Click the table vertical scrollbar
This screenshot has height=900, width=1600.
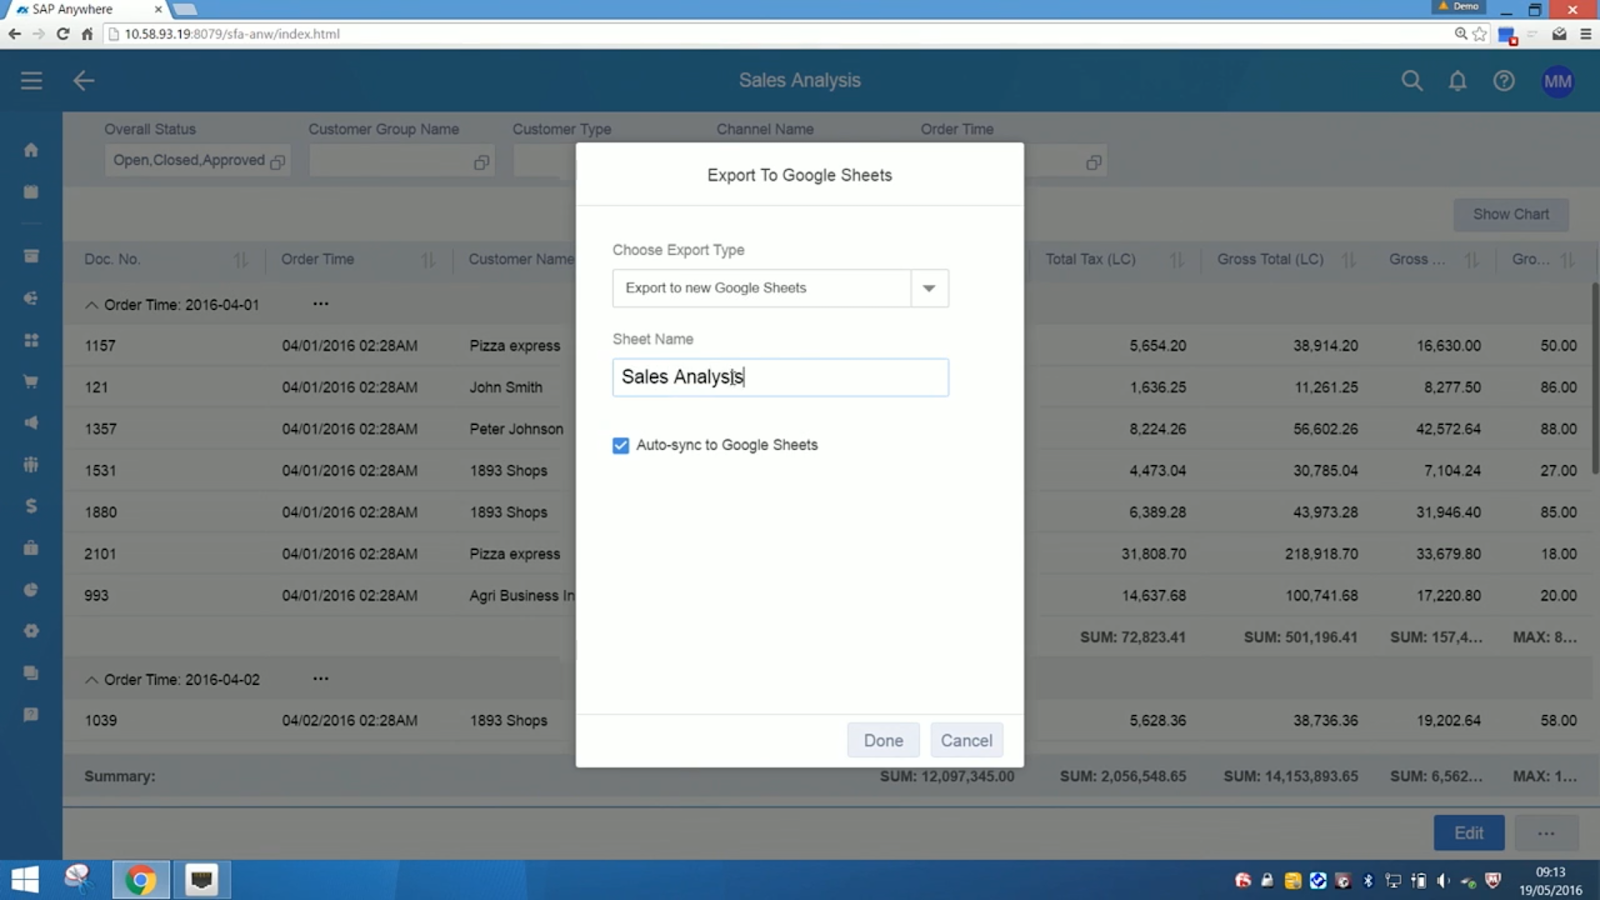[x=1594, y=380]
